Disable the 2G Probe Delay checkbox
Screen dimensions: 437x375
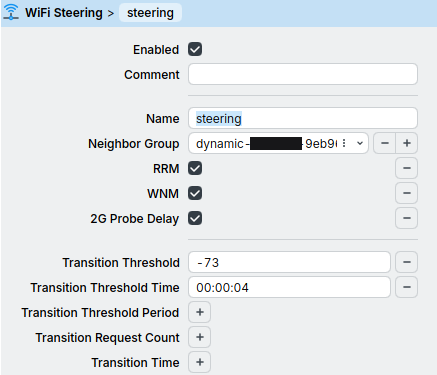tap(195, 219)
